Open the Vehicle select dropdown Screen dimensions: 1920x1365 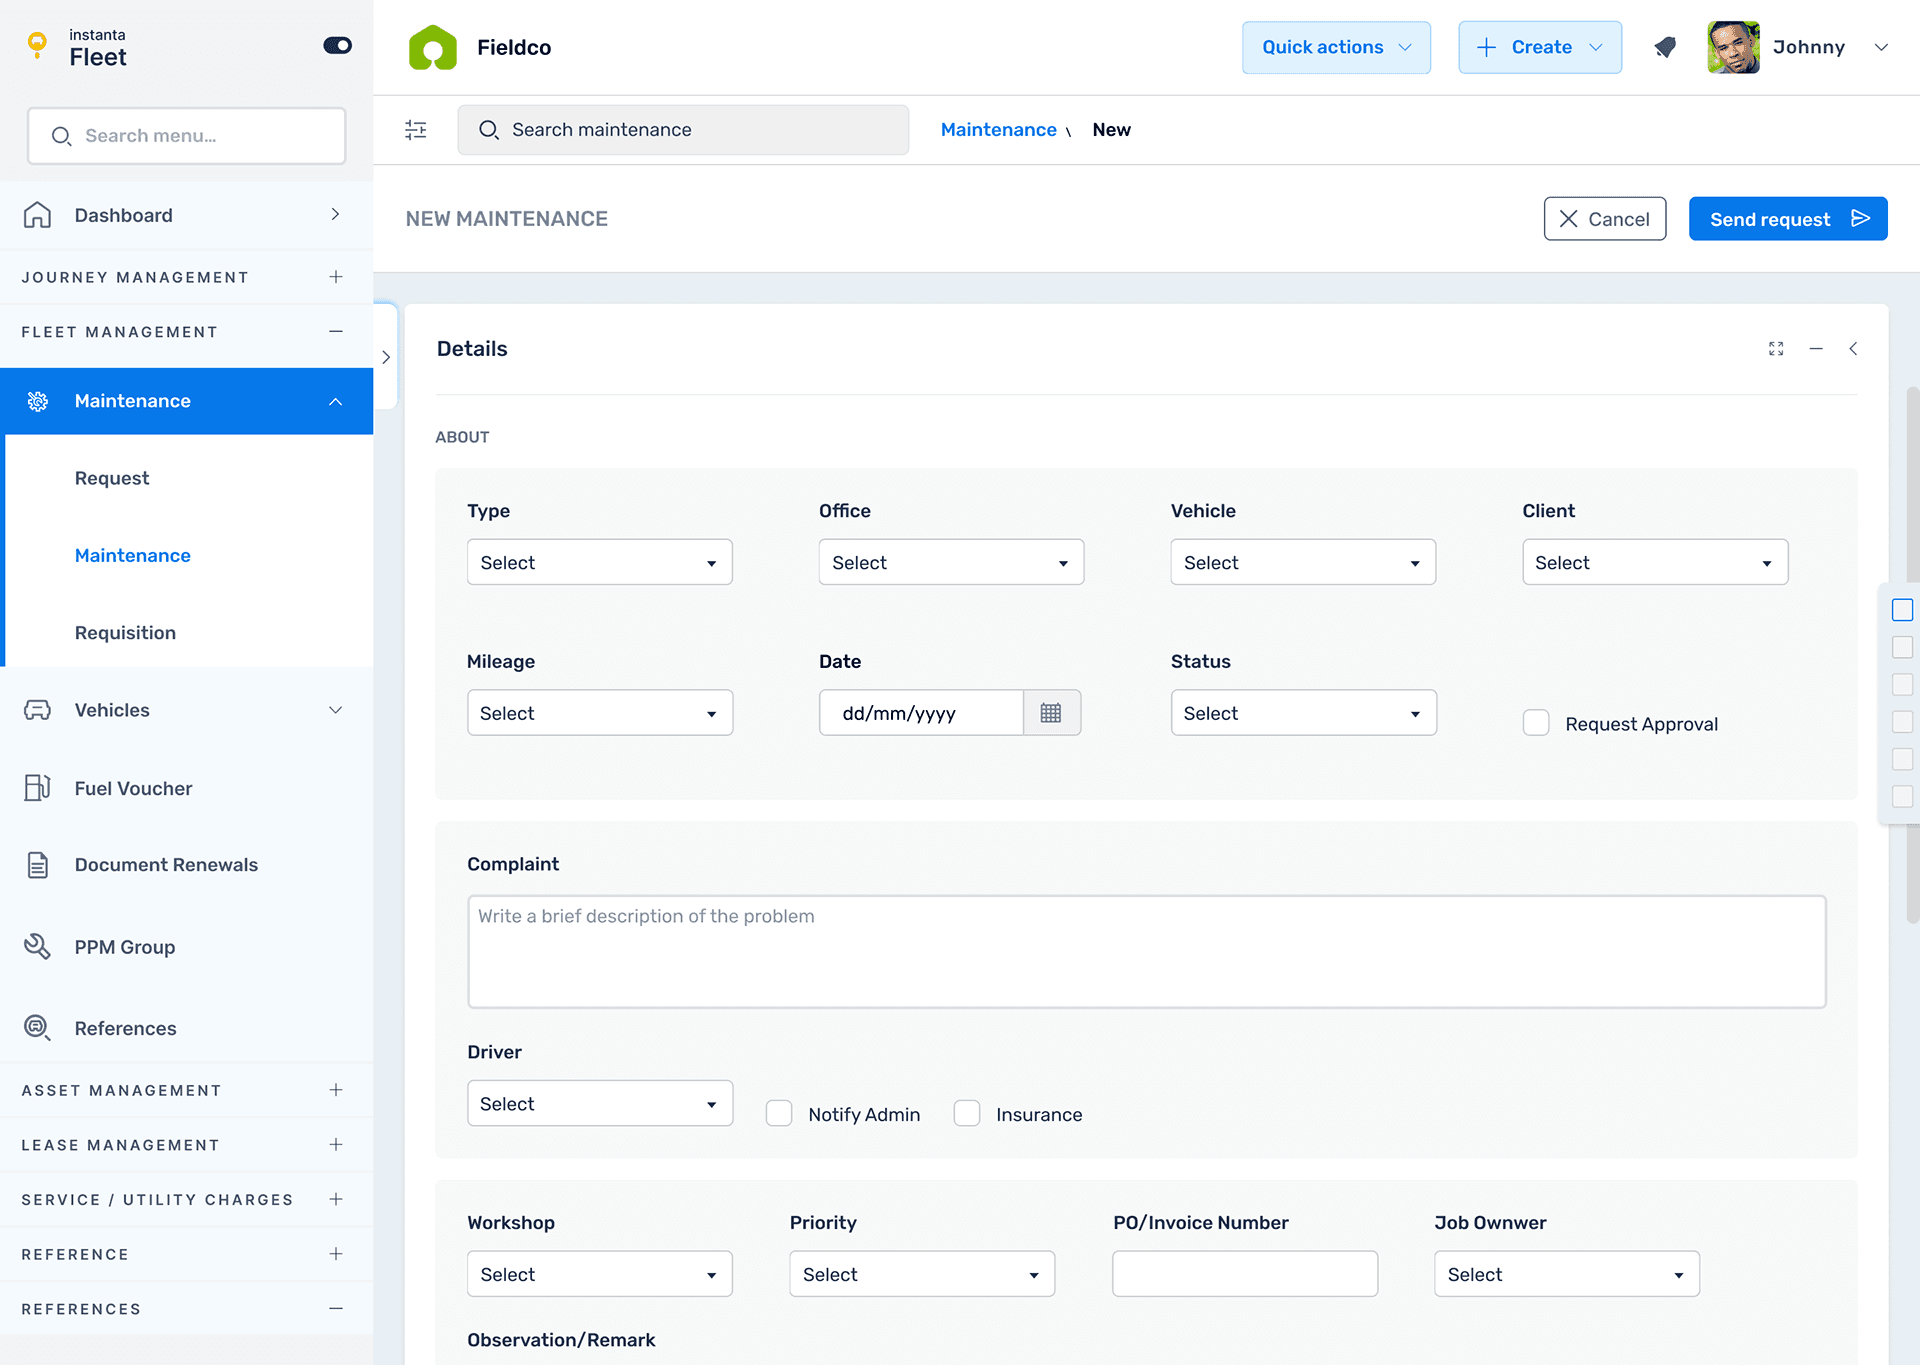click(1303, 563)
